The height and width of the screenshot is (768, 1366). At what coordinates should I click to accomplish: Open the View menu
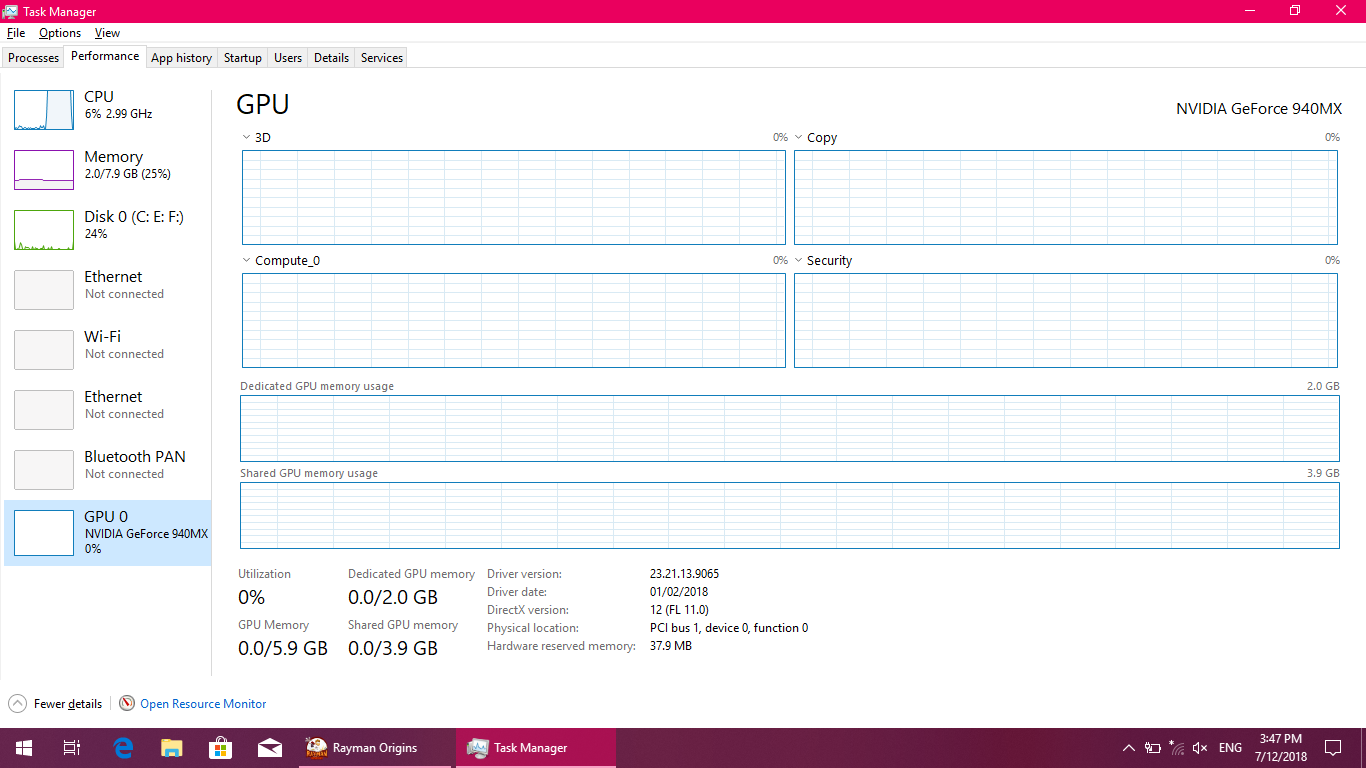click(108, 33)
